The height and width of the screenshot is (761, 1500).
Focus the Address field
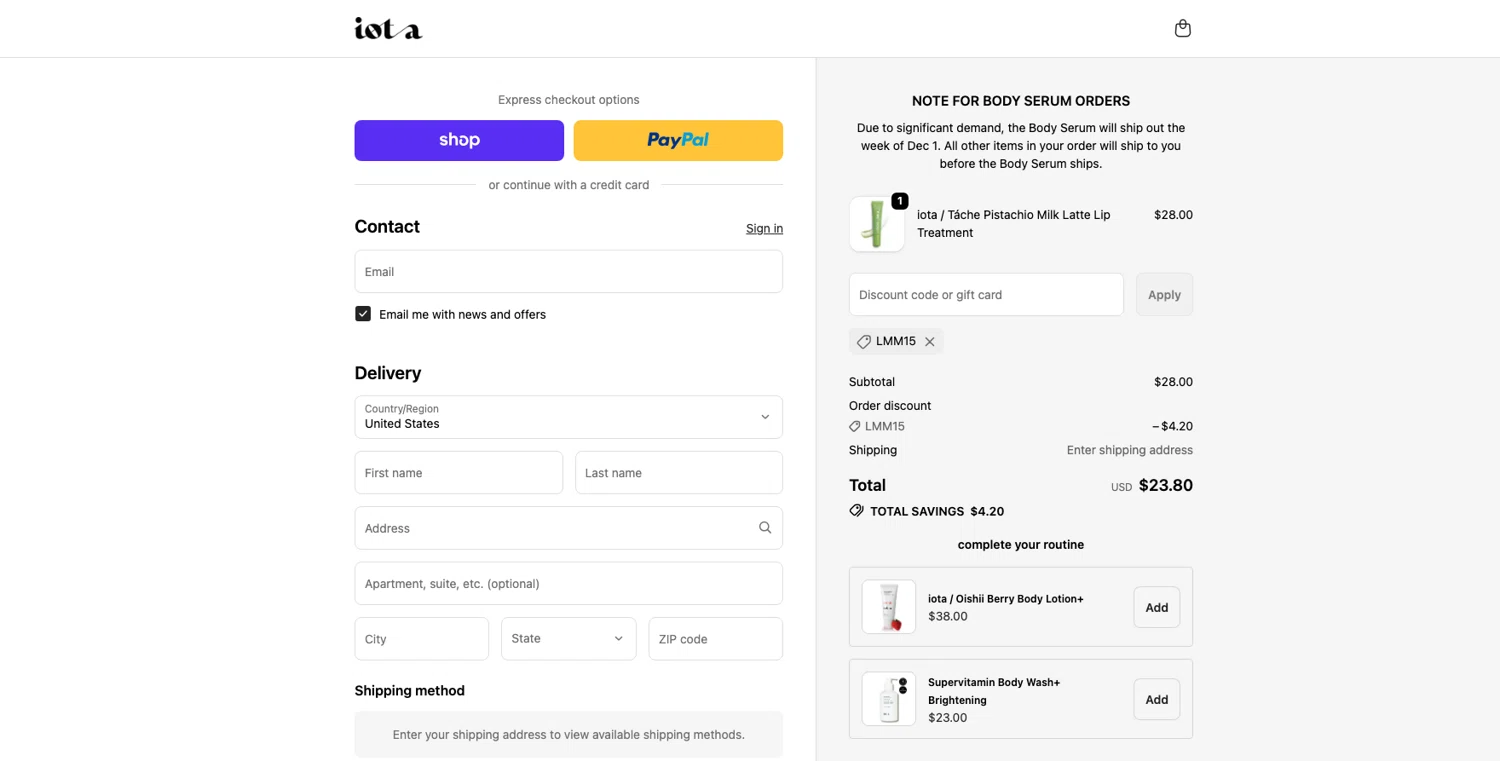(x=568, y=528)
